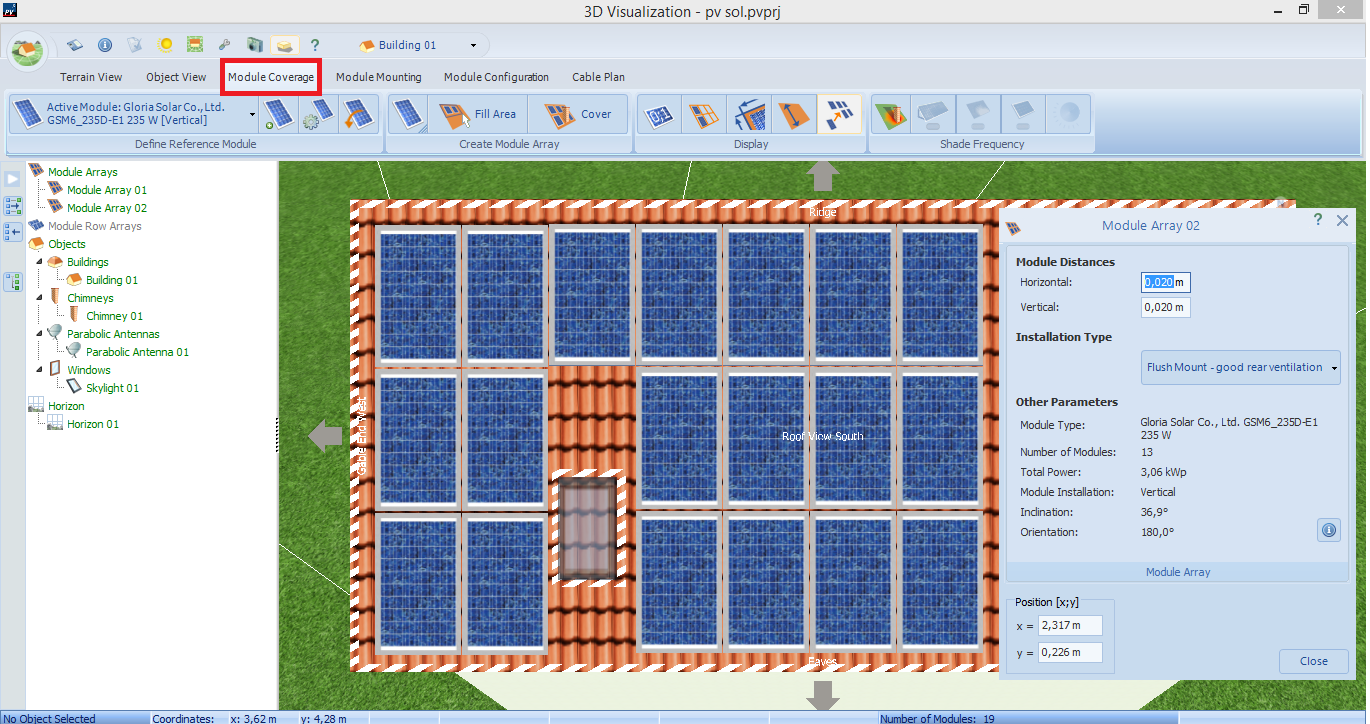This screenshot has width=1370, height=724.
Task: Click the shade frequency heat map icon
Action: pyautogui.click(x=891, y=114)
